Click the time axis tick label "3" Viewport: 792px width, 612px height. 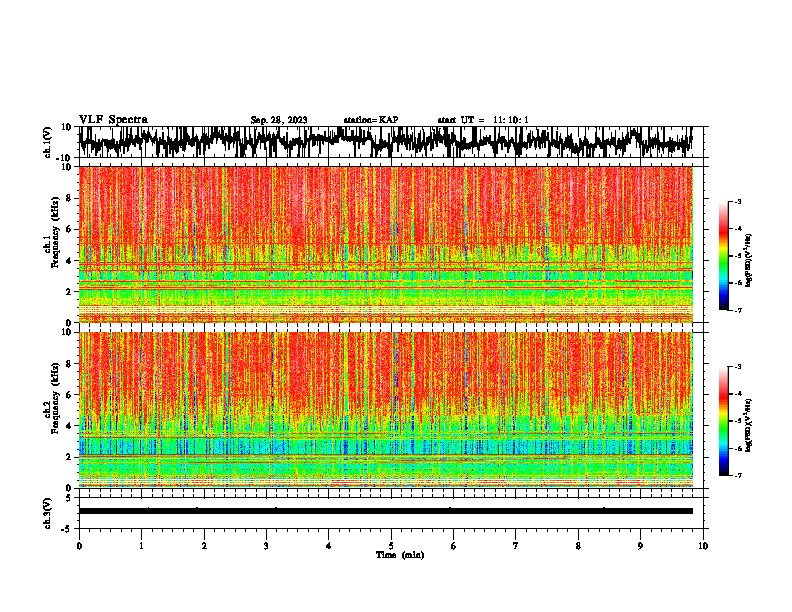coord(266,546)
